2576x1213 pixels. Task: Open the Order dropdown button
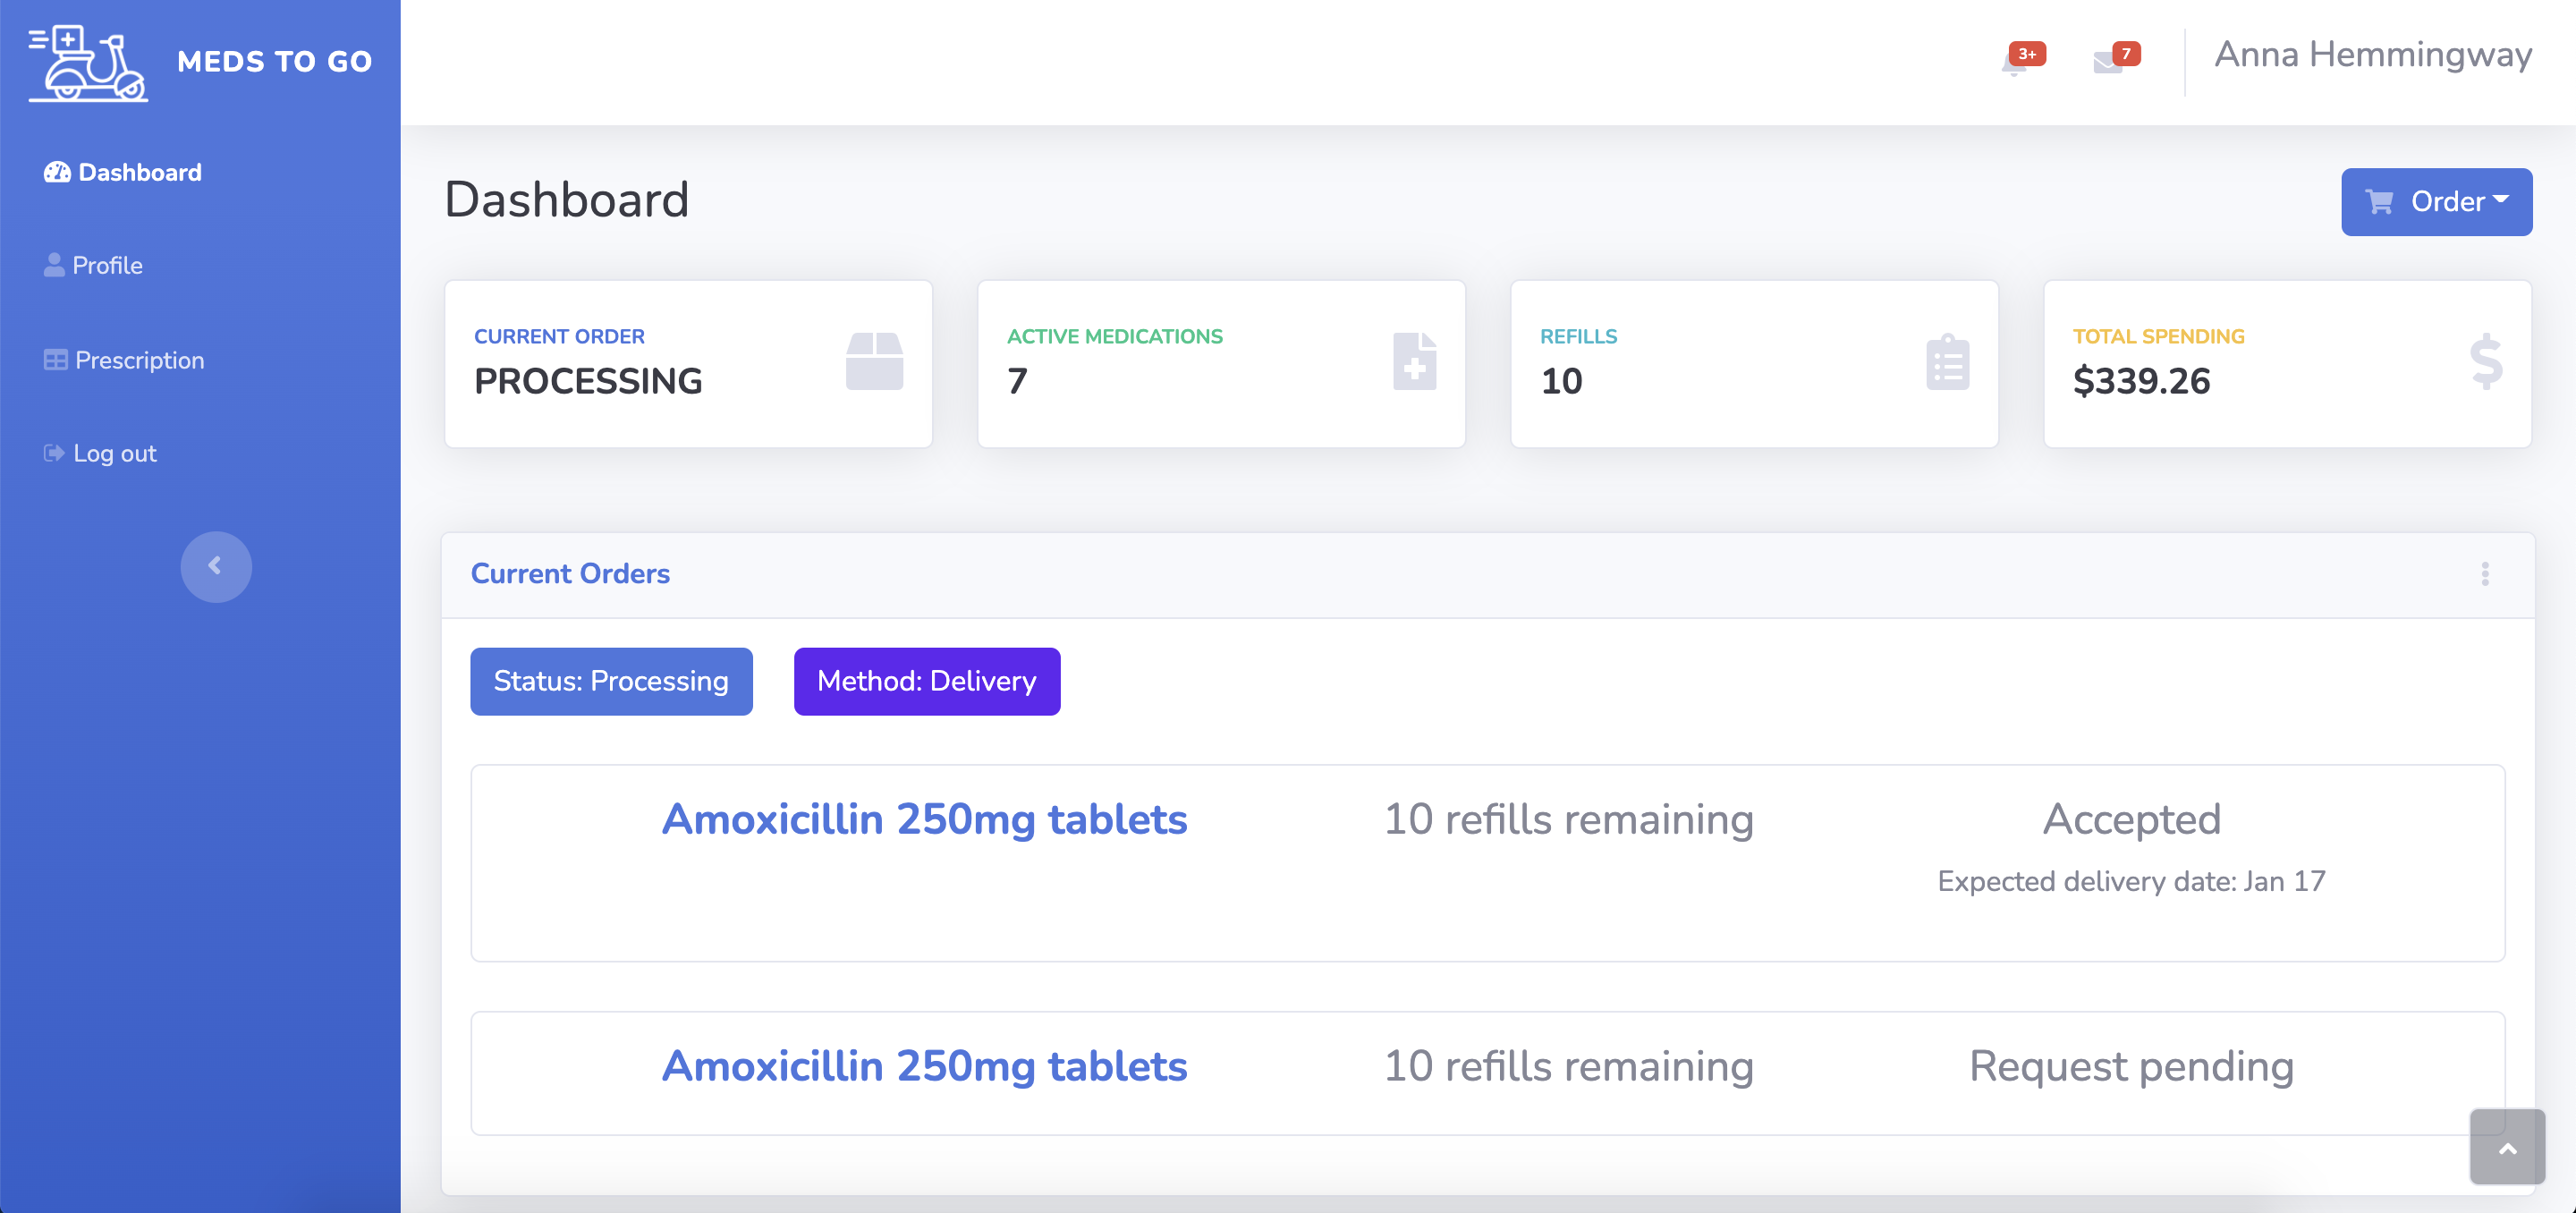click(2436, 202)
